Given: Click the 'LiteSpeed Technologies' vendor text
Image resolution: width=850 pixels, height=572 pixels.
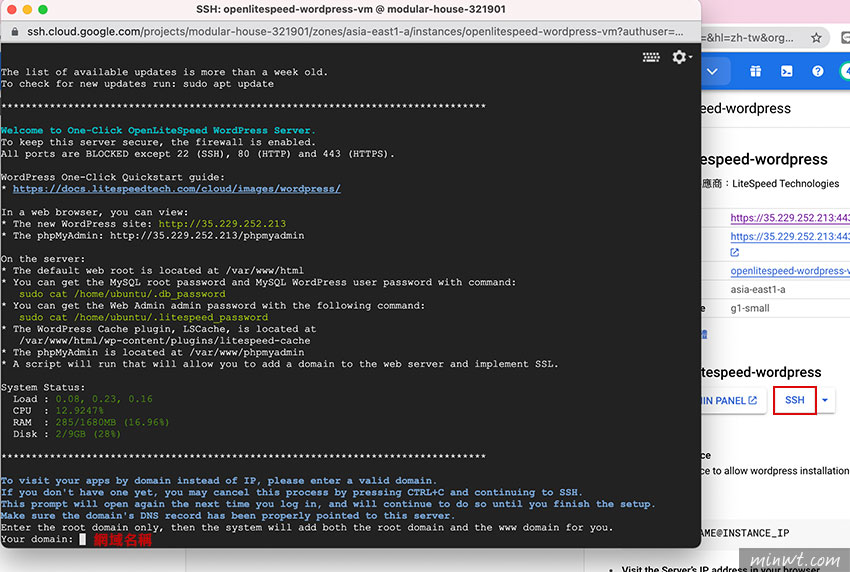Looking at the screenshot, I should pos(785,184).
